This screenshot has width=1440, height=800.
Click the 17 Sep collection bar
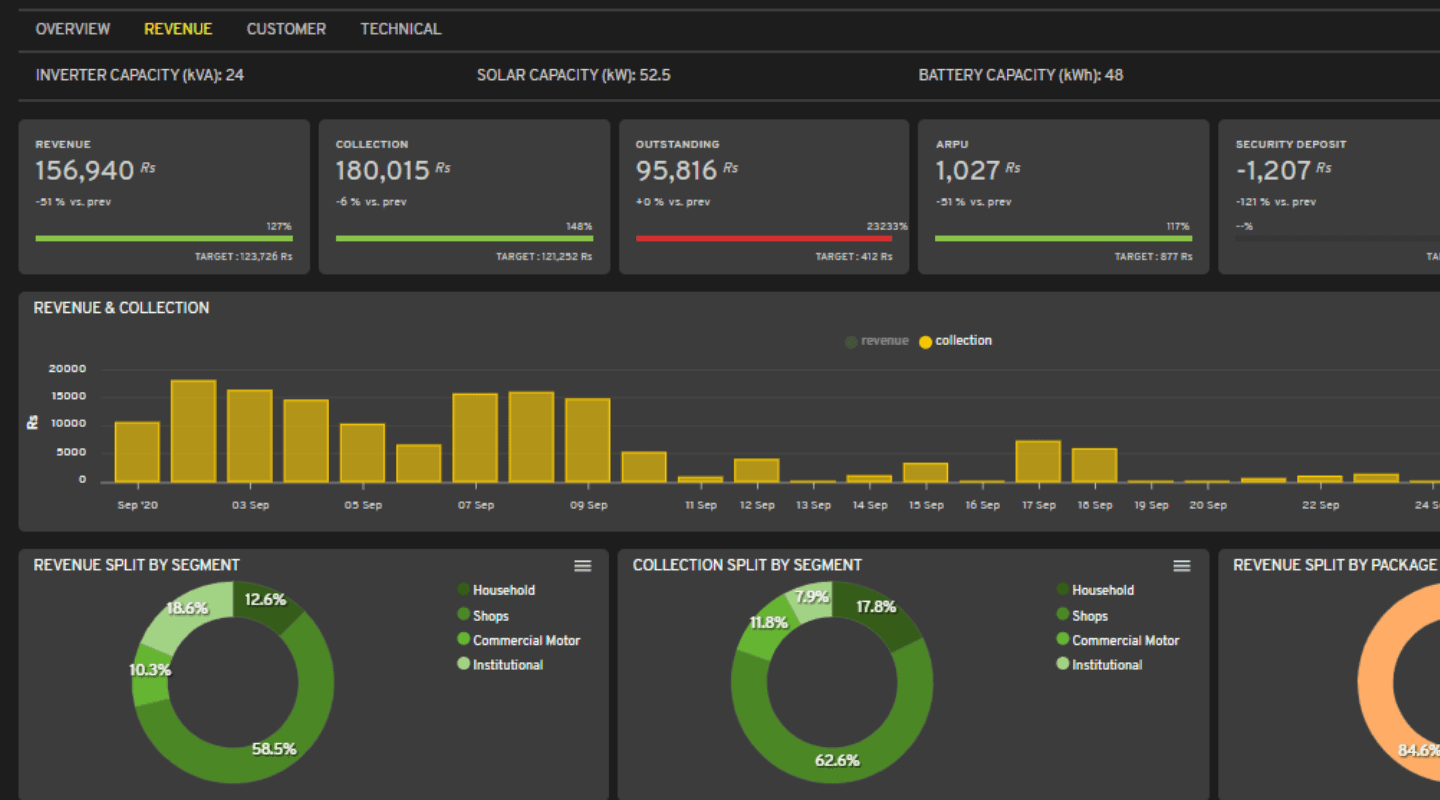tap(1038, 462)
